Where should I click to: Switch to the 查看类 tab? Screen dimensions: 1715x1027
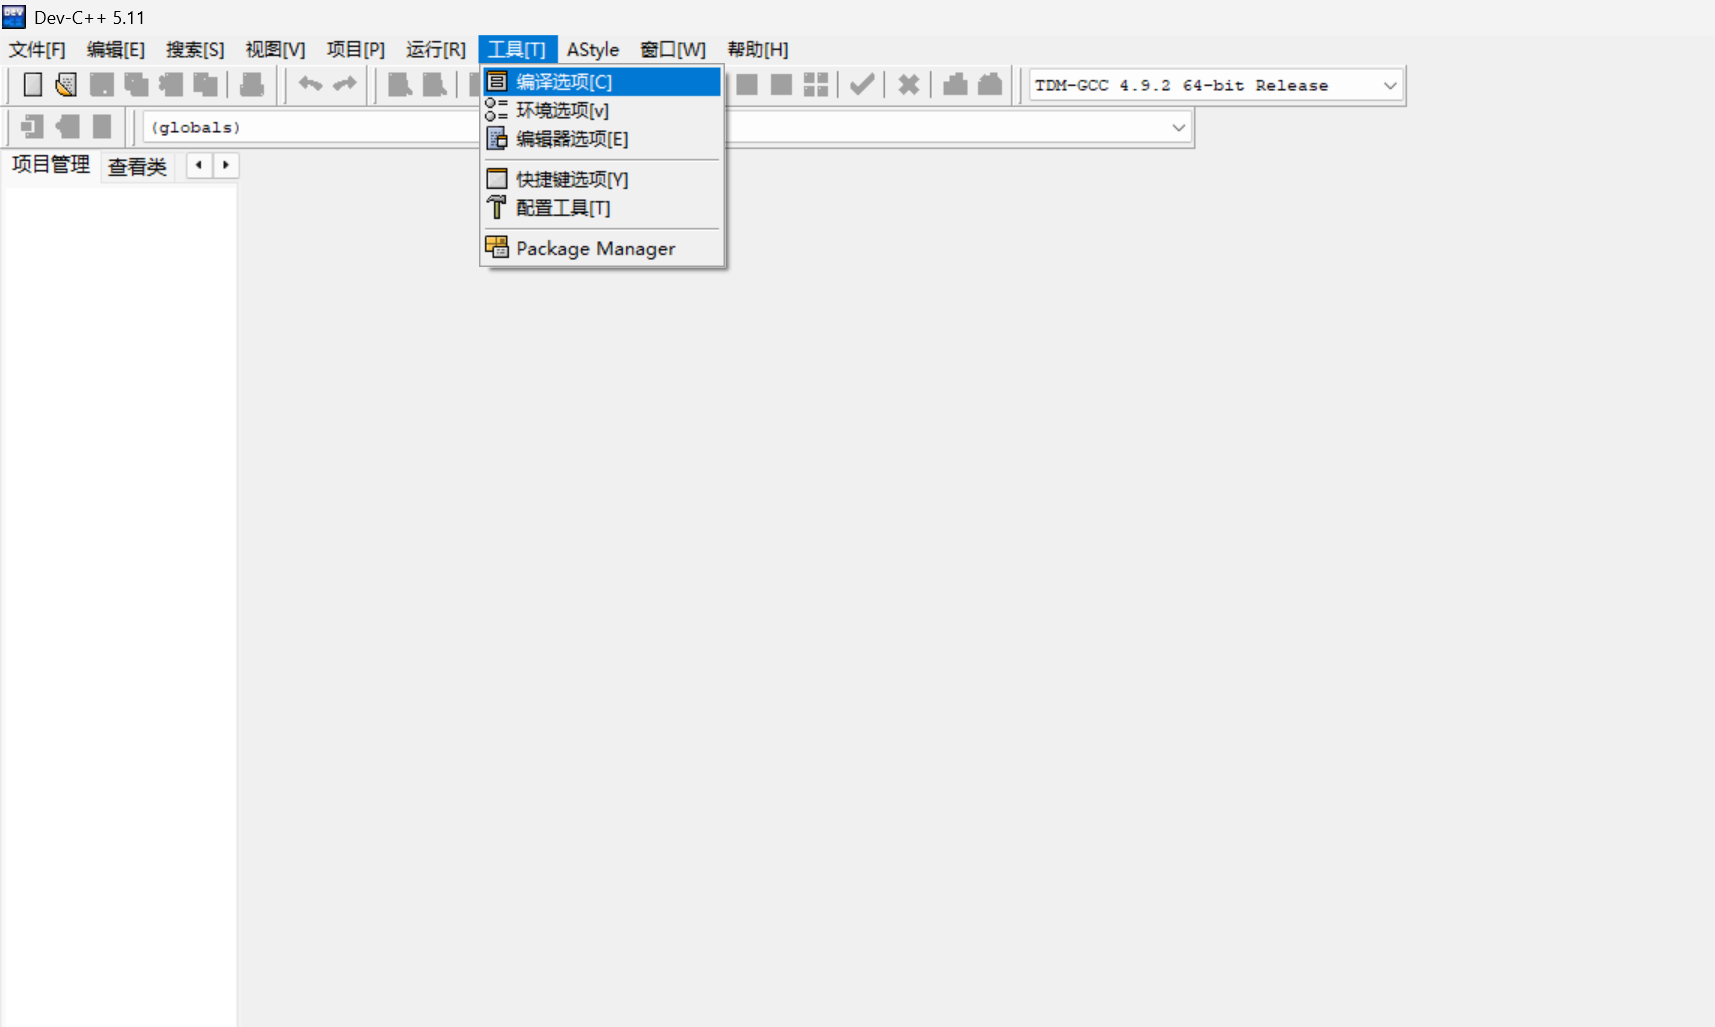137,166
